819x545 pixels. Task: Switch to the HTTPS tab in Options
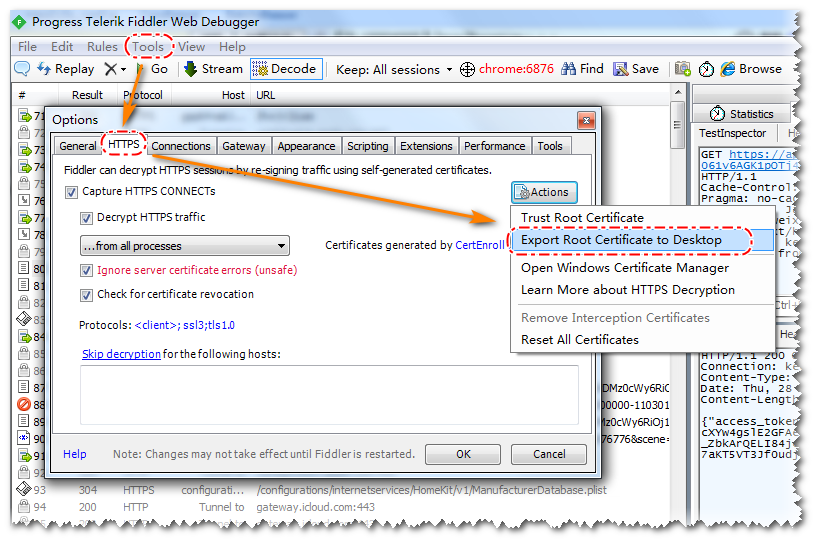point(124,144)
